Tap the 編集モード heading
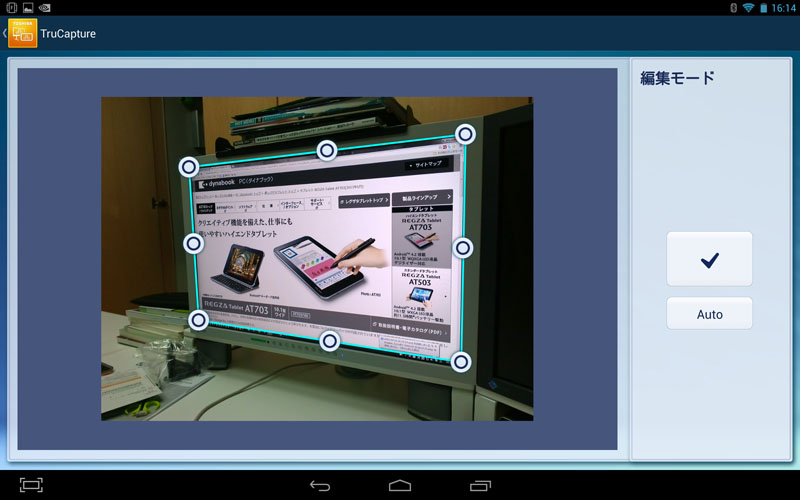This screenshot has width=800, height=500. pyautogui.click(x=678, y=78)
